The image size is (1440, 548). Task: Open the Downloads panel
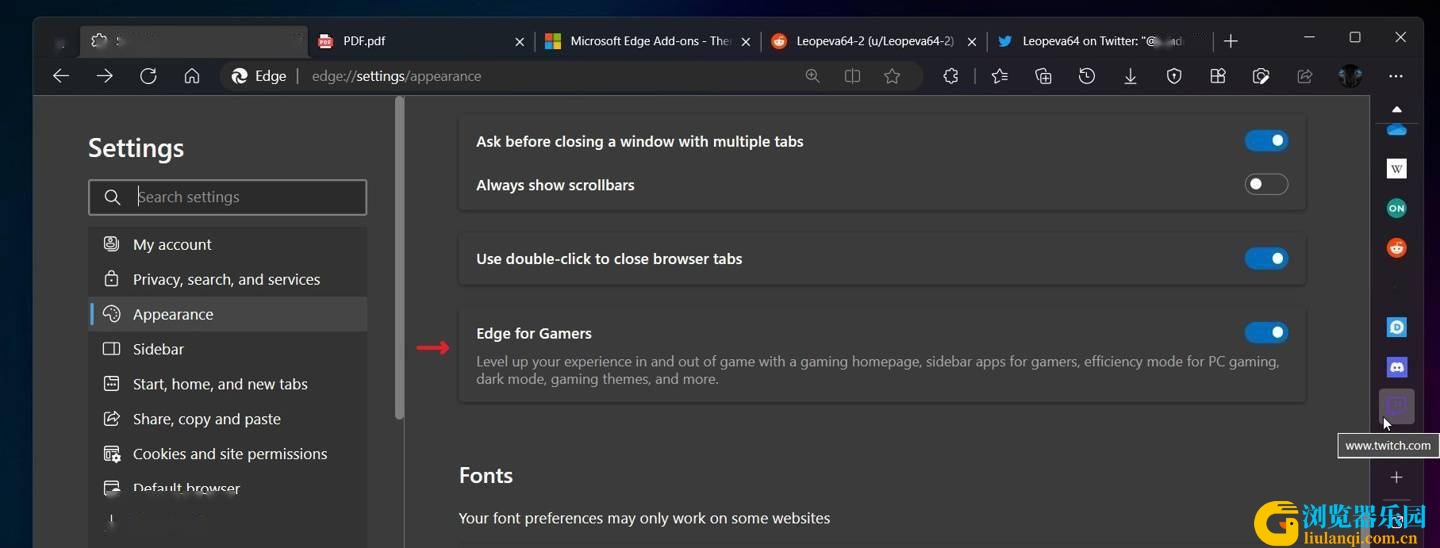pyautogui.click(x=1130, y=76)
